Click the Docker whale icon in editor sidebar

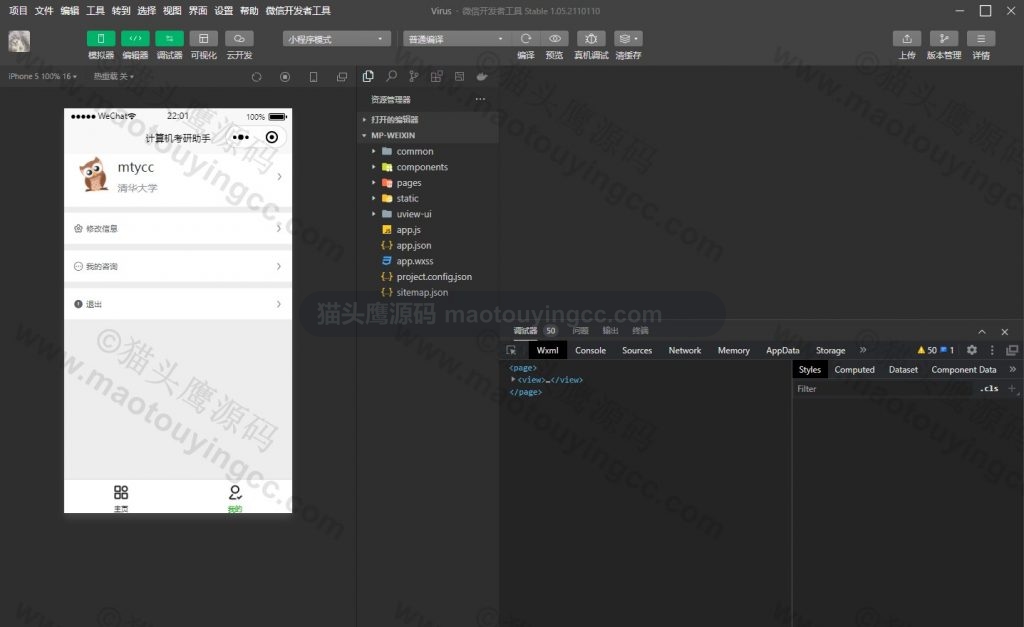pos(482,76)
